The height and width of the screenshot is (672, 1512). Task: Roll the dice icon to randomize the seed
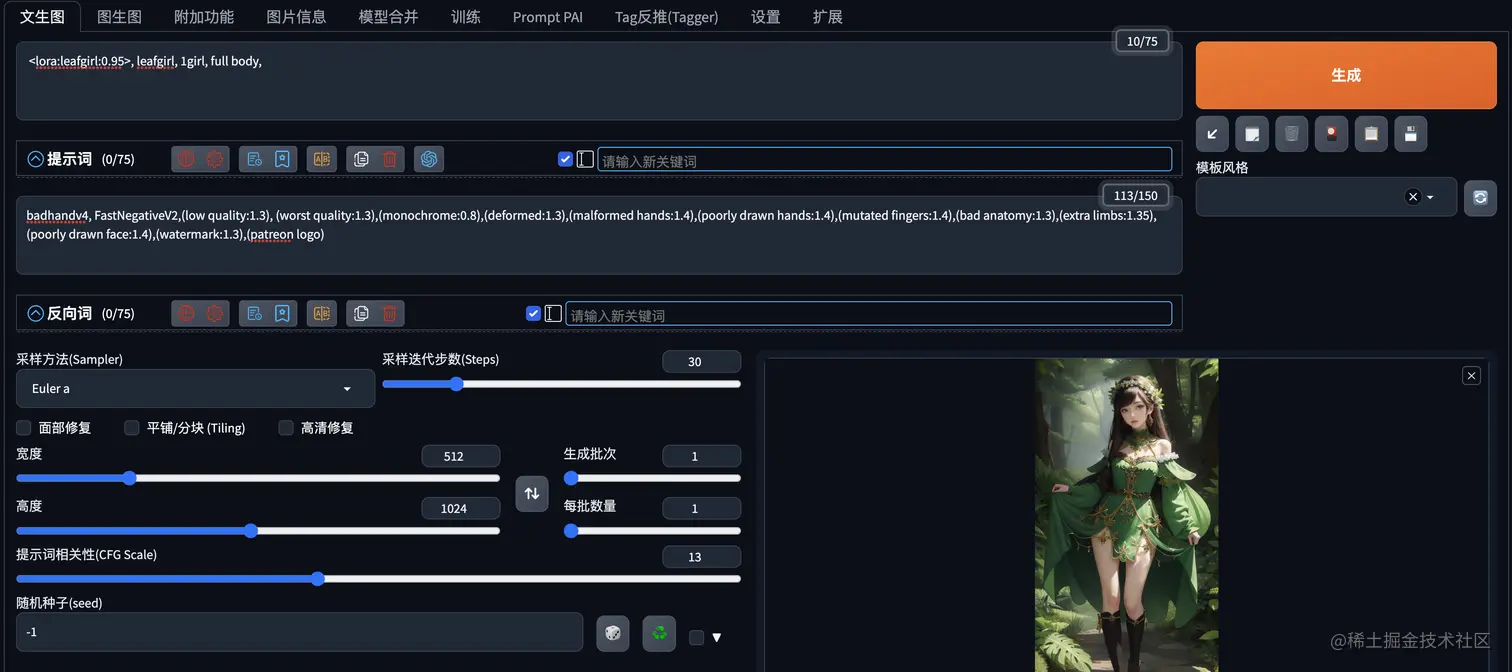pyautogui.click(x=612, y=631)
